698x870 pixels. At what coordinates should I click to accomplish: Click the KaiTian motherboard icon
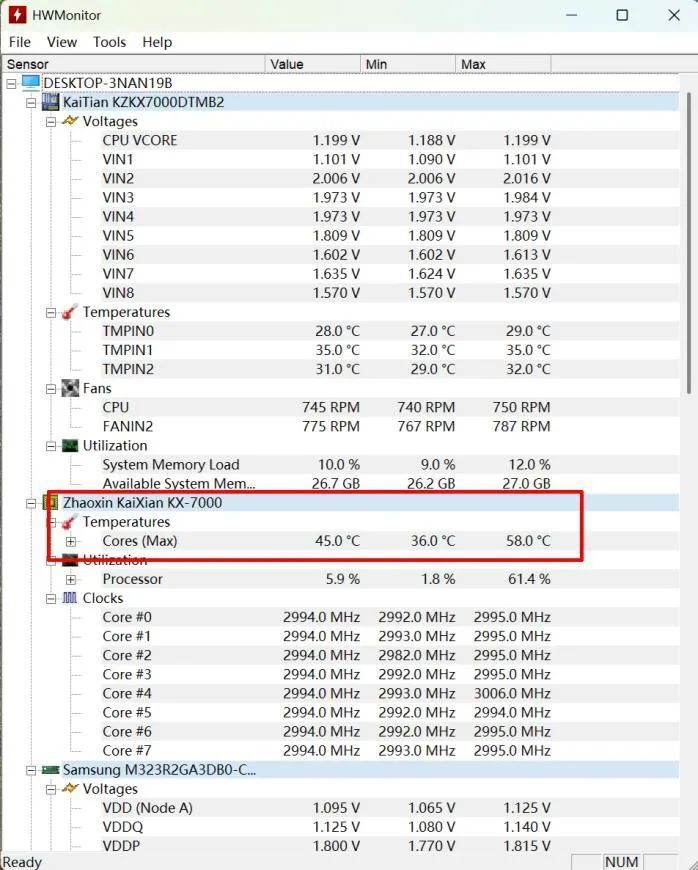tap(50, 102)
